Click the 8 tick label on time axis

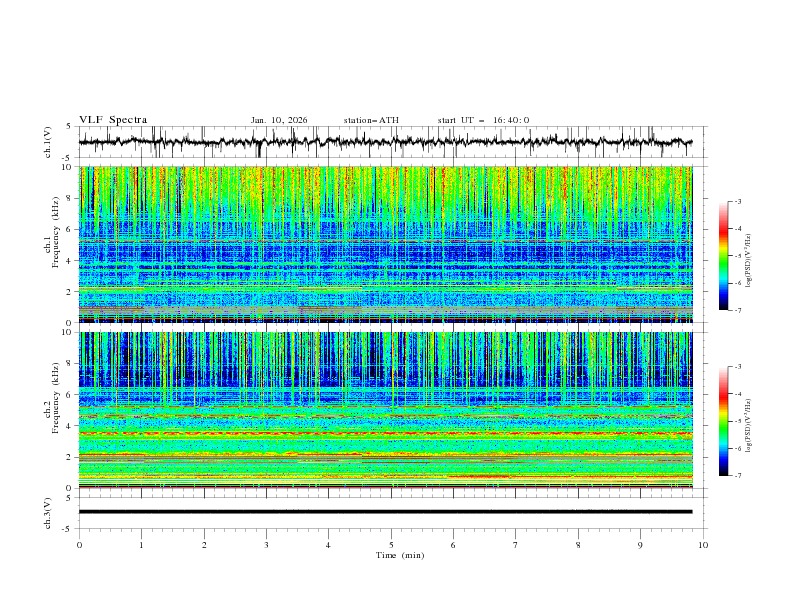coord(578,544)
